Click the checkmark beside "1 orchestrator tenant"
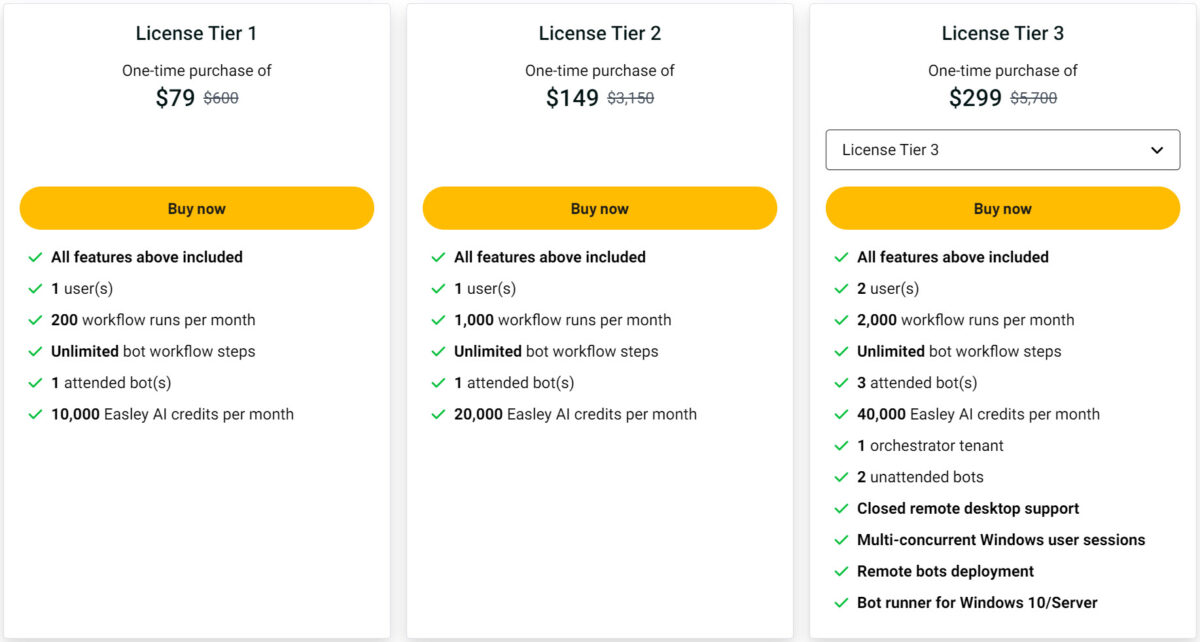 tap(841, 445)
